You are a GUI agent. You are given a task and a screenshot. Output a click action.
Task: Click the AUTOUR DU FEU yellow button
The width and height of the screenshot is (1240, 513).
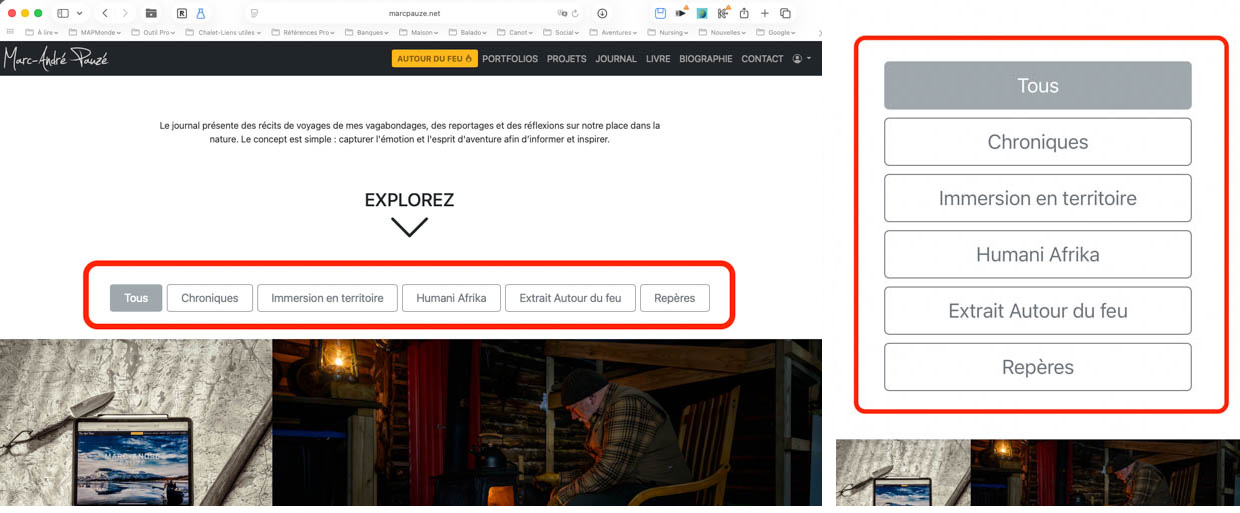(434, 59)
